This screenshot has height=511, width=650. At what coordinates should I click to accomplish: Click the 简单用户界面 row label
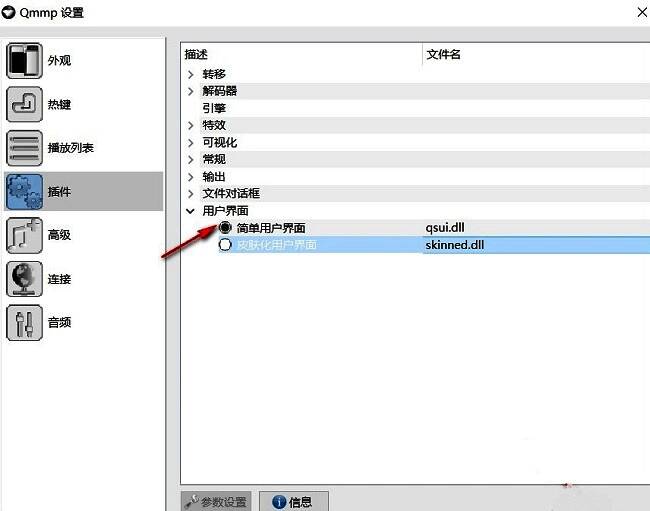tap(271, 228)
